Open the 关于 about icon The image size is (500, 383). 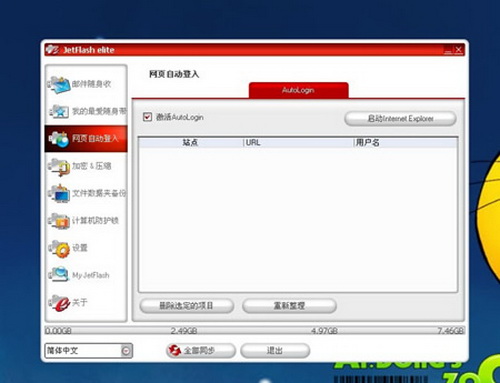(x=59, y=303)
